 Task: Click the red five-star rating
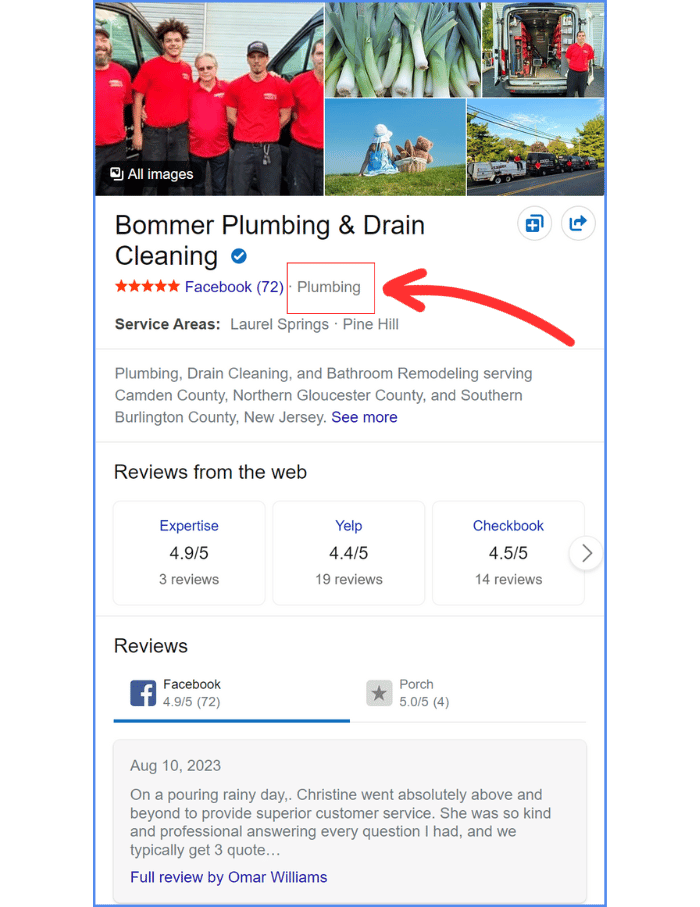[147, 286]
